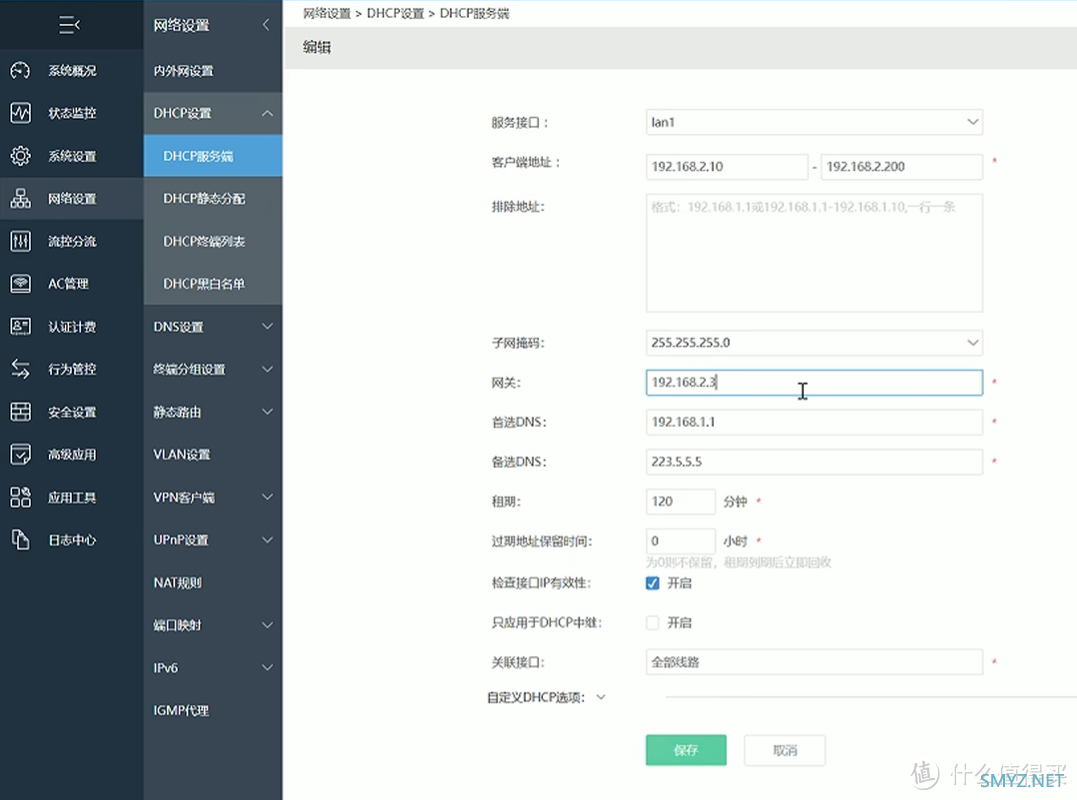Click the 关联接口 全部线路 field

point(814,662)
